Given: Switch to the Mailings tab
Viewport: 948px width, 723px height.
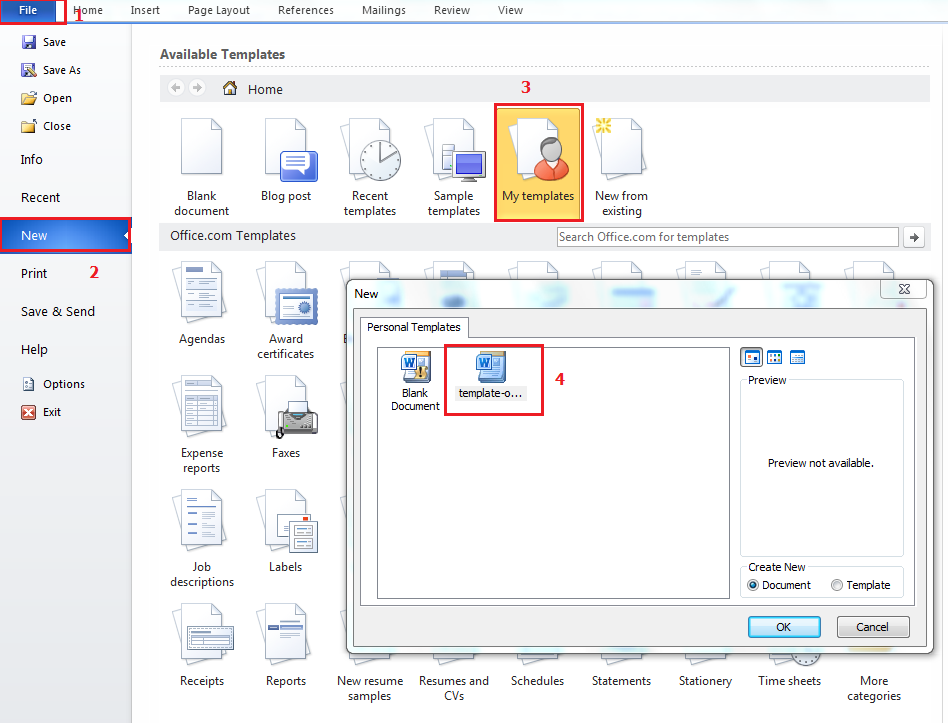Looking at the screenshot, I should coord(384,10).
